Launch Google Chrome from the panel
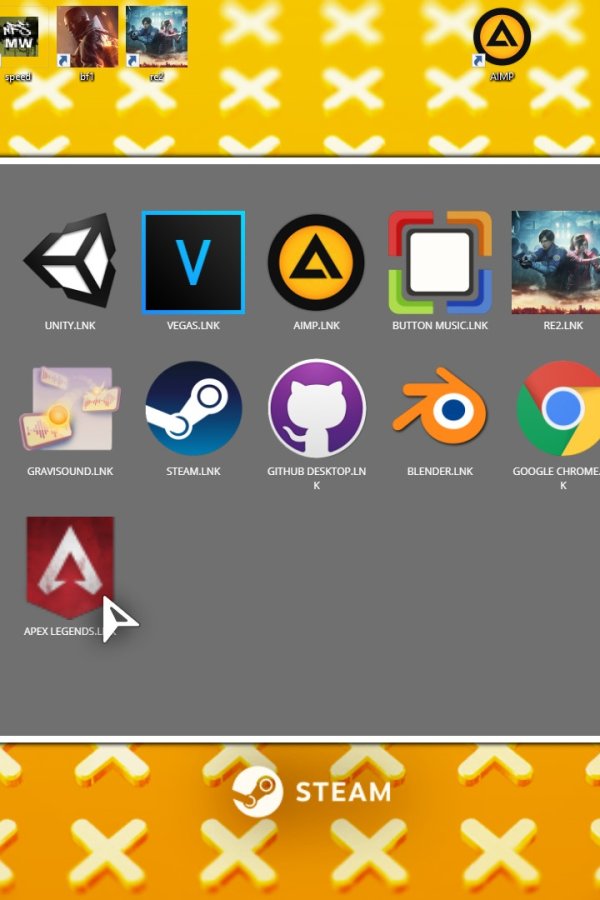 [559, 408]
